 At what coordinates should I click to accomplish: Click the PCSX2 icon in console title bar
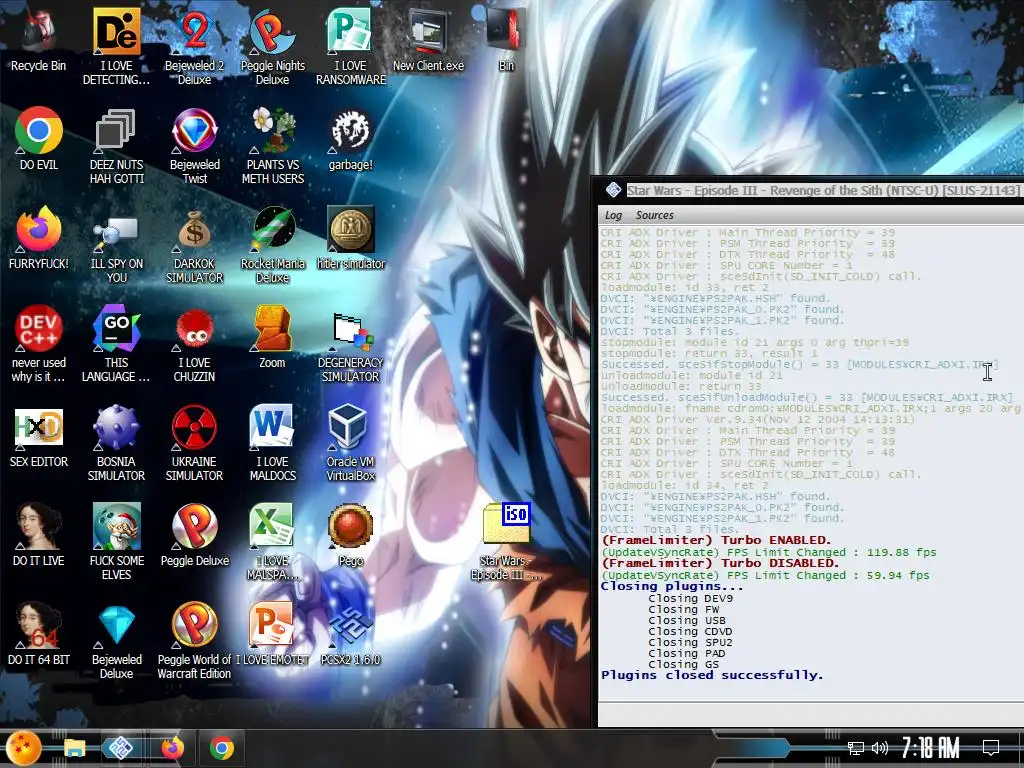click(x=613, y=190)
